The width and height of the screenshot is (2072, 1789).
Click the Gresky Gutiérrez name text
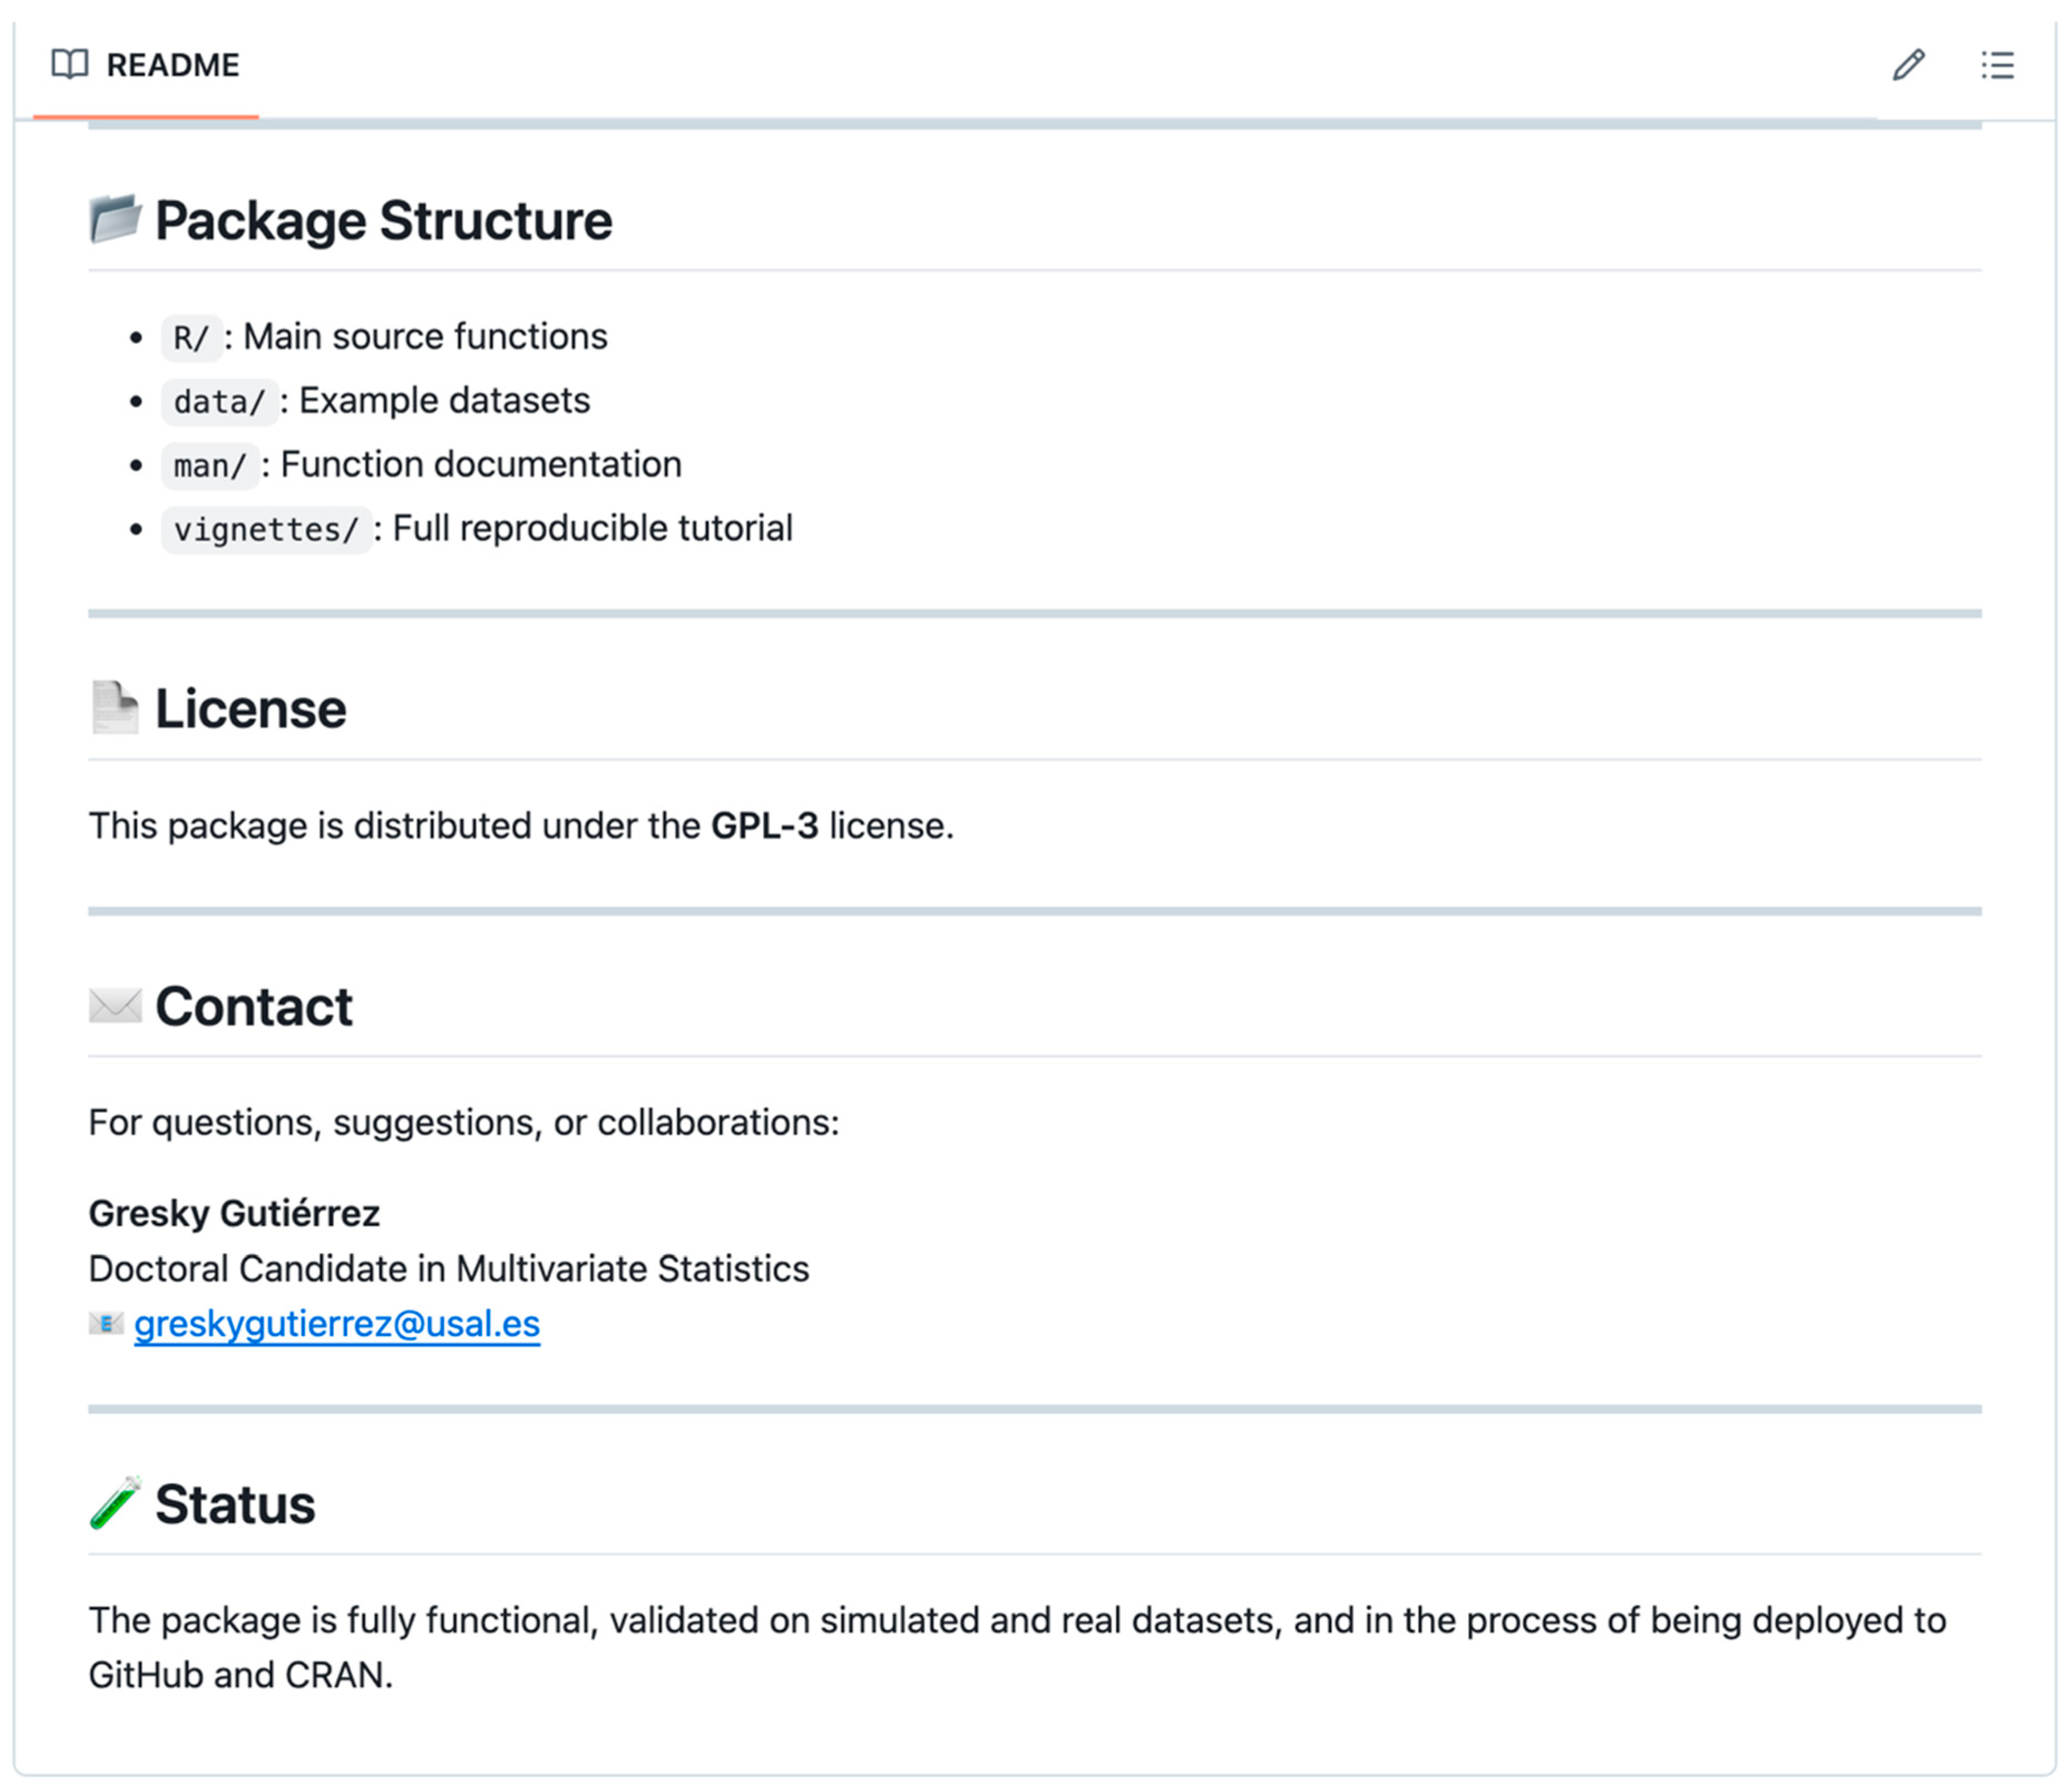[234, 1213]
